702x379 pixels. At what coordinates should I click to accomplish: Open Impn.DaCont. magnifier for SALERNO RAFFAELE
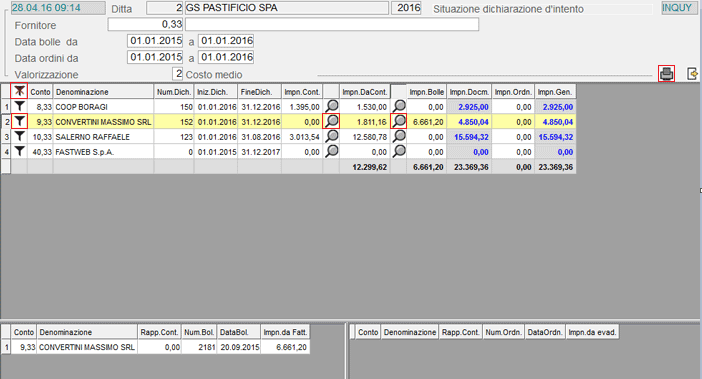pos(398,136)
